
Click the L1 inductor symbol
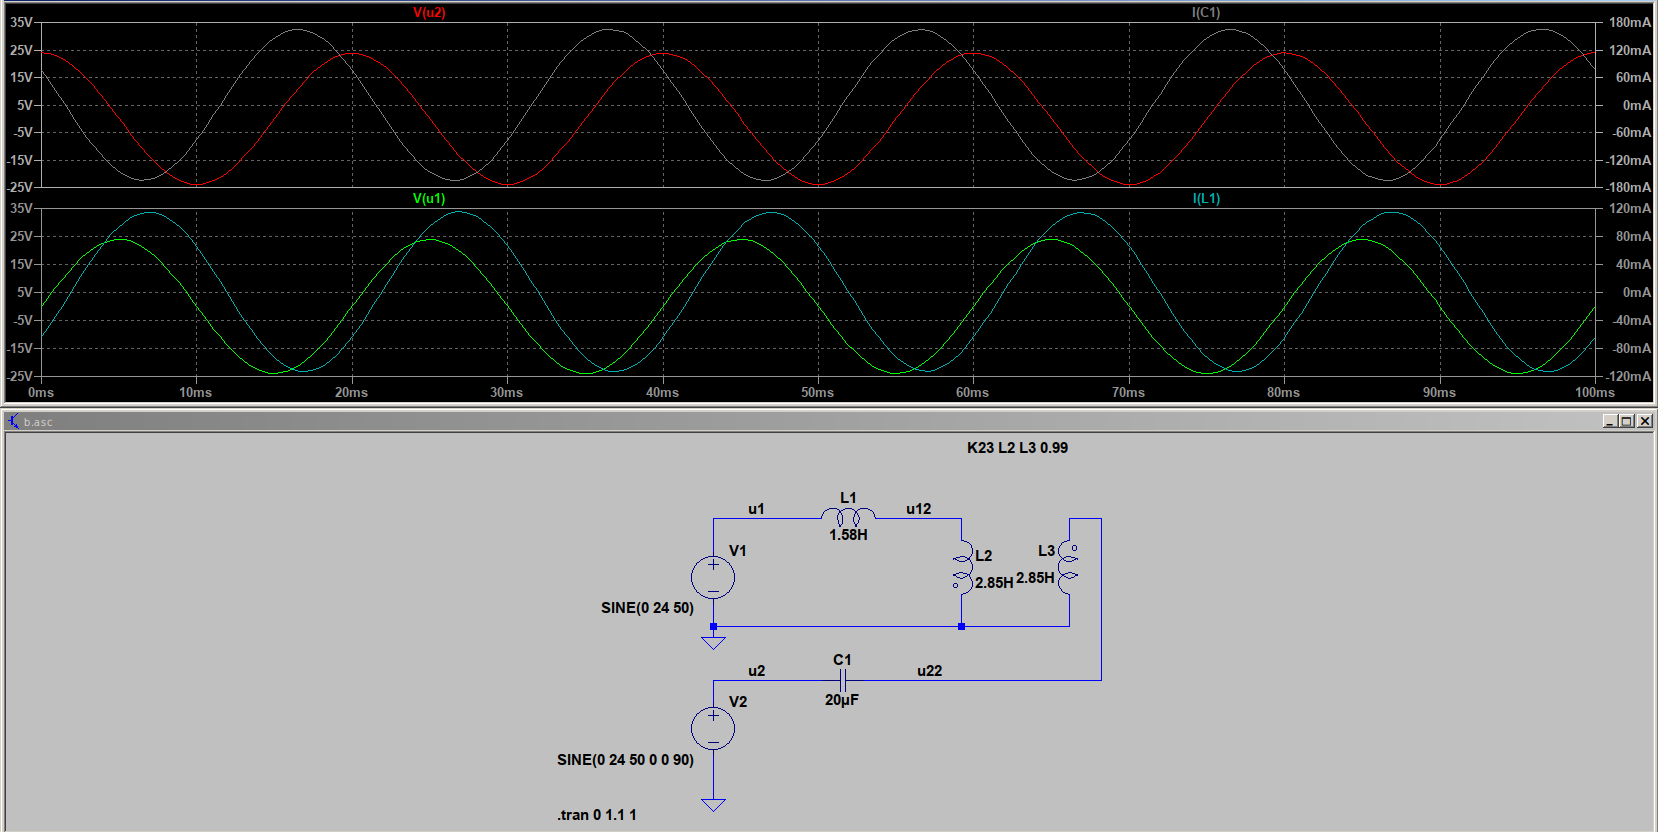(x=848, y=517)
